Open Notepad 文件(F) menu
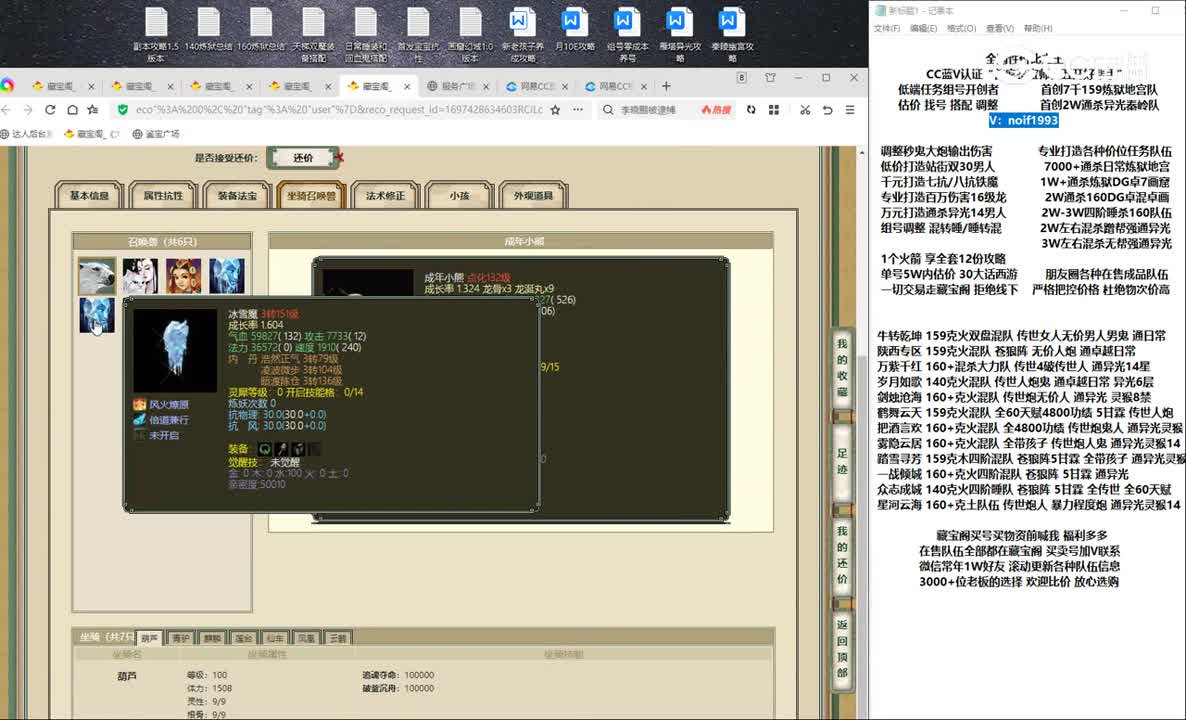 click(x=886, y=28)
